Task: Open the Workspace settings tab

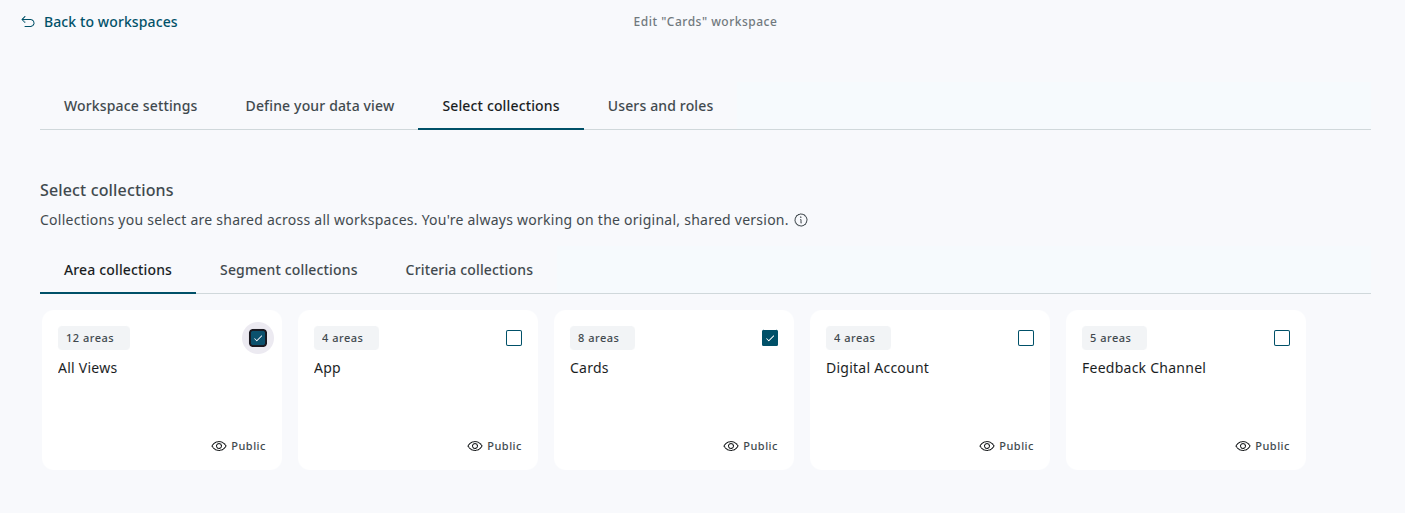Action: (130, 106)
